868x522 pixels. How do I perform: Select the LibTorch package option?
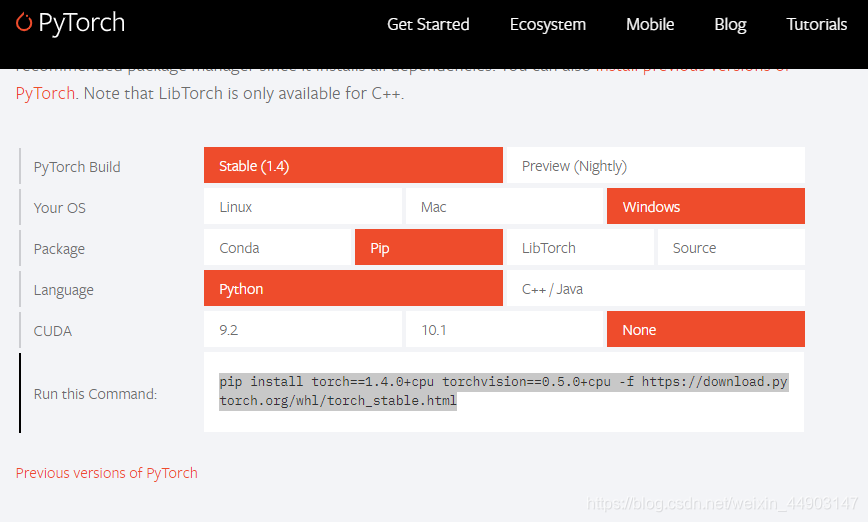coord(580,247)
